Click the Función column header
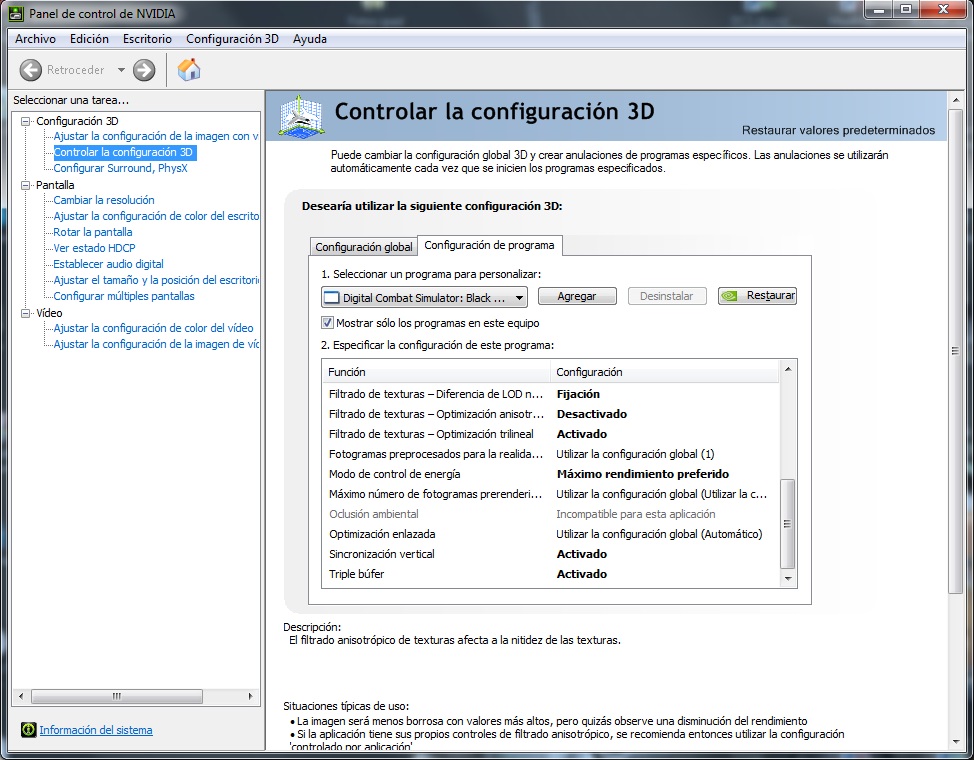Screen dimensions: 974x760 436,372
